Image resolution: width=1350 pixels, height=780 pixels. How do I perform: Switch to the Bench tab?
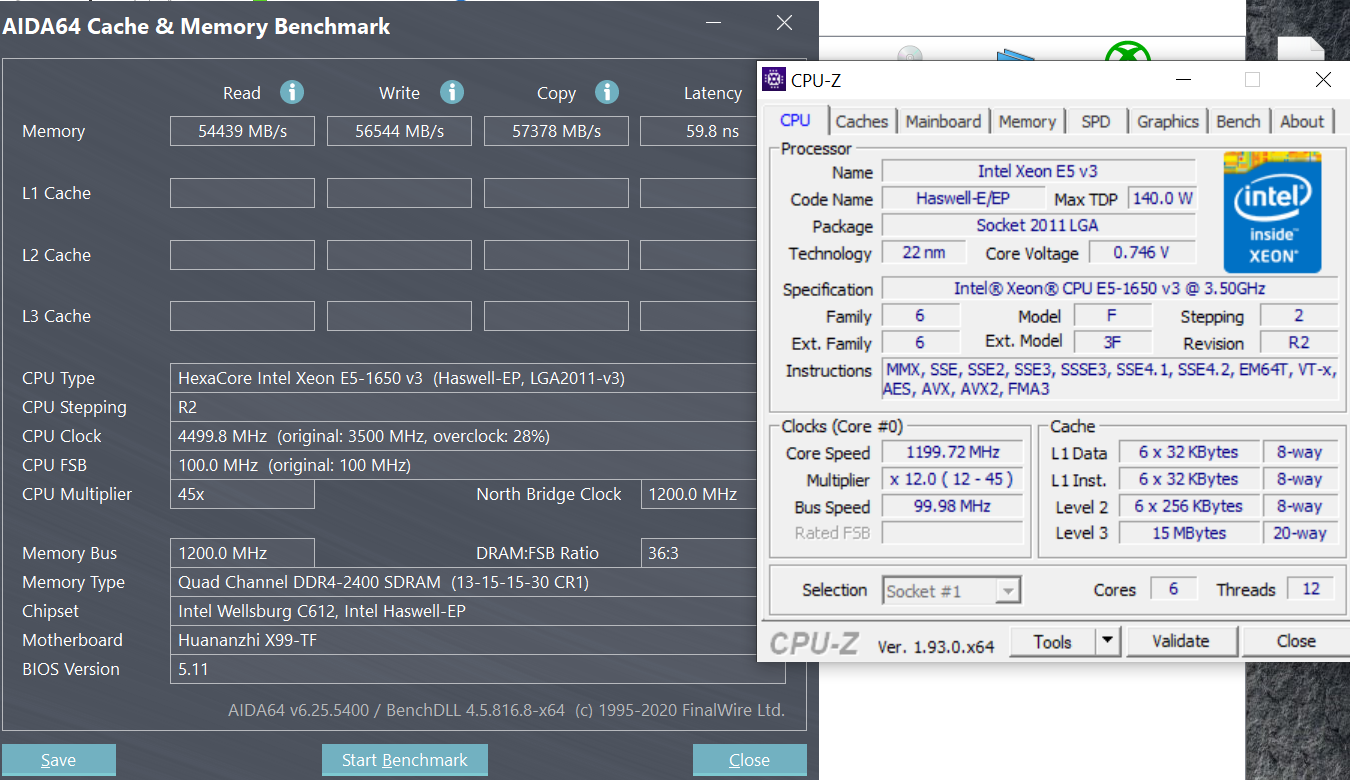pyautogui.click(x=1238, y=122)
